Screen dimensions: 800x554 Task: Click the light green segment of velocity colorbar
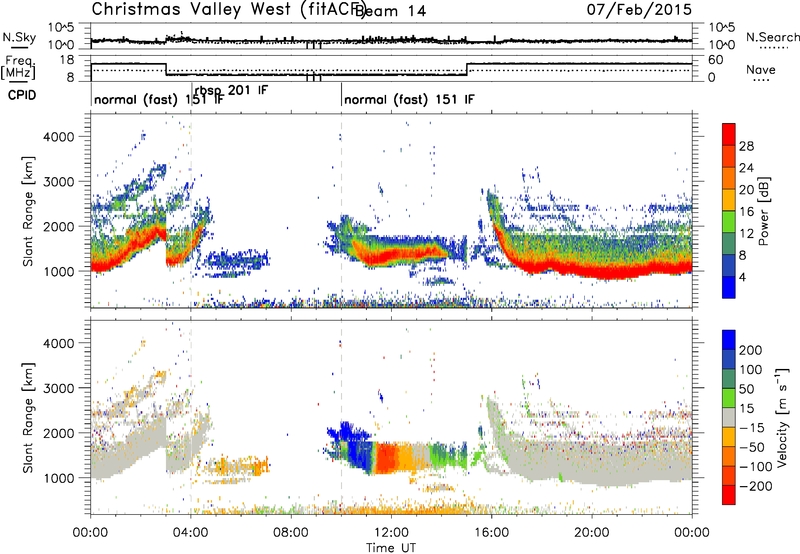tap(729, 398)
